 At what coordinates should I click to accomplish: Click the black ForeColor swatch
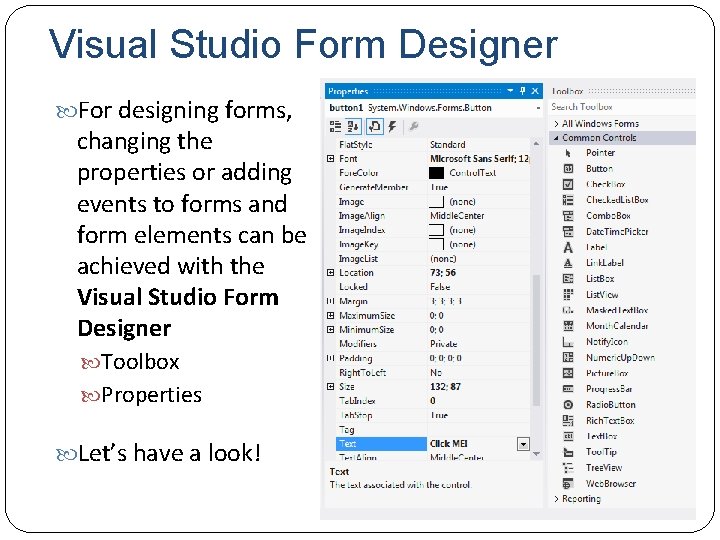(436, 173)
